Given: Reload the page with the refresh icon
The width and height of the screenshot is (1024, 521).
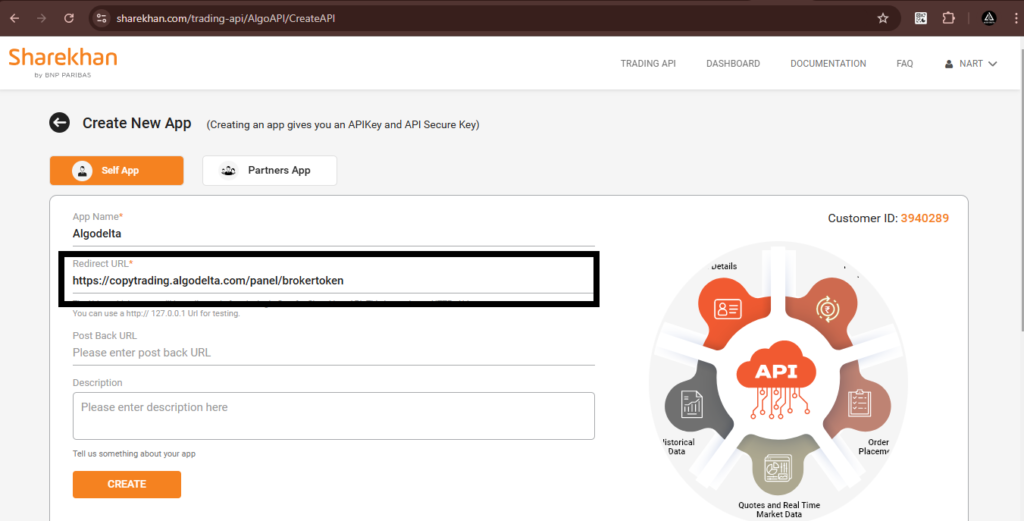Looking at the screenshot, I should coord(69,18).
